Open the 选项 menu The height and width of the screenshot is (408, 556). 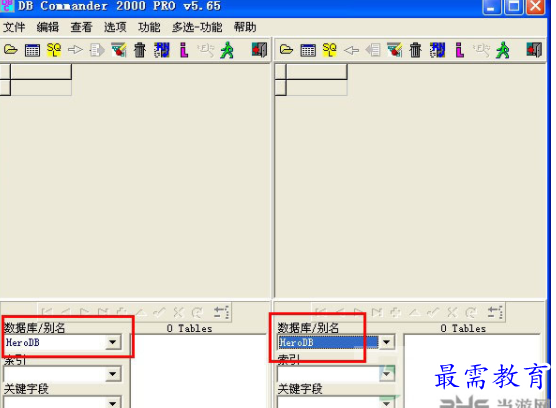[x=115, y=27]
